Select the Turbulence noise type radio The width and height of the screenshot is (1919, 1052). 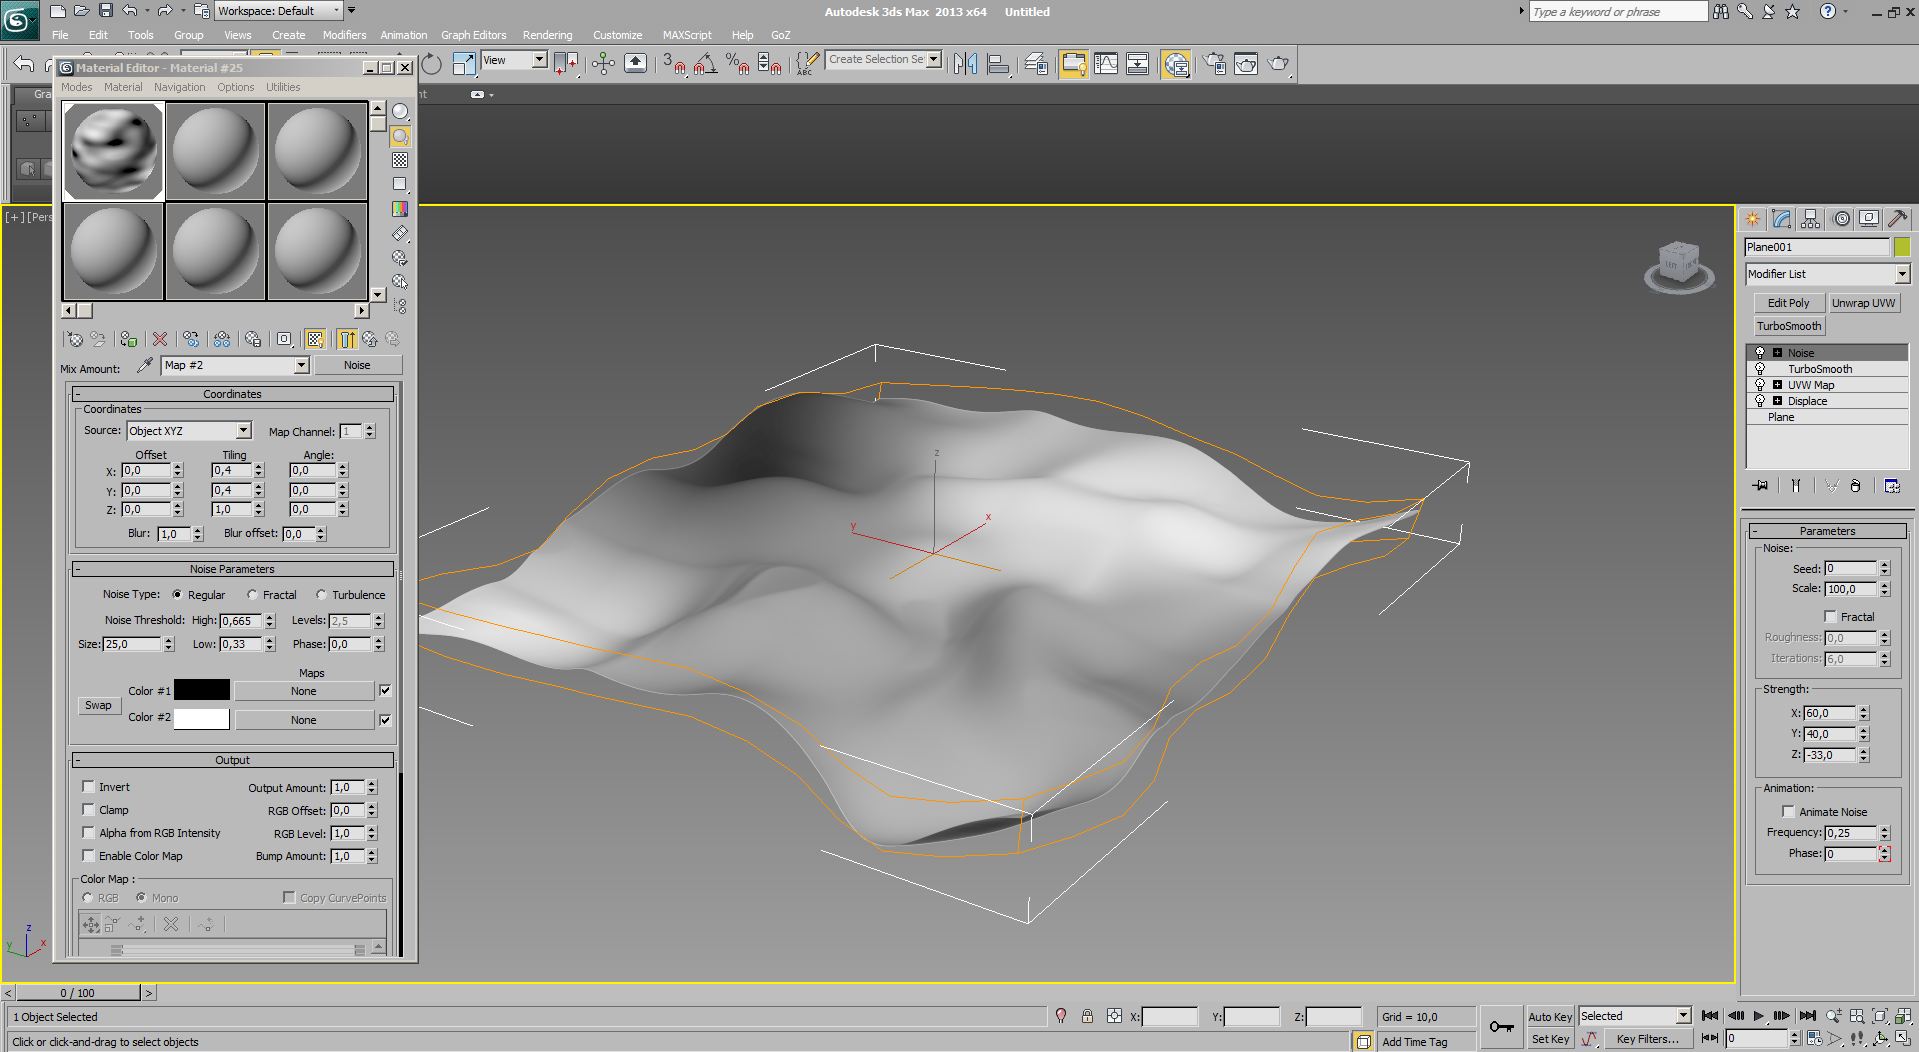(322, 595)
